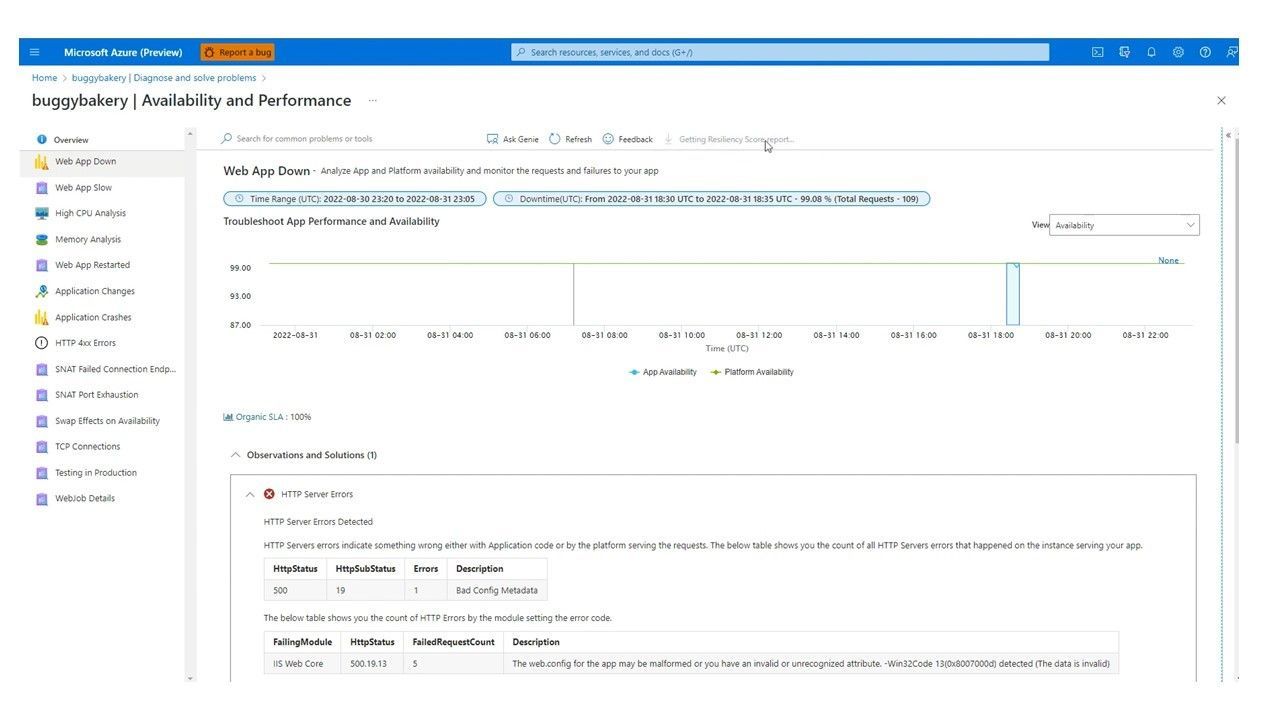Toggle the App Availability legend series
This screenshot has width=1280, height=720.
663,372
